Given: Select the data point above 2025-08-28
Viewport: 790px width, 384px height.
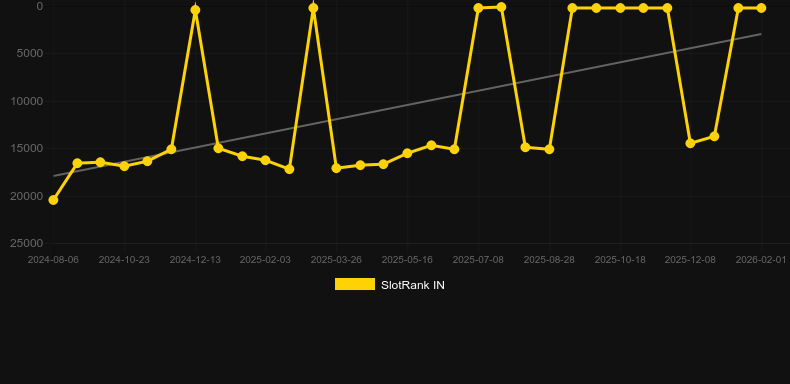Looking at the screenshot, I should [x=549, y=149].
